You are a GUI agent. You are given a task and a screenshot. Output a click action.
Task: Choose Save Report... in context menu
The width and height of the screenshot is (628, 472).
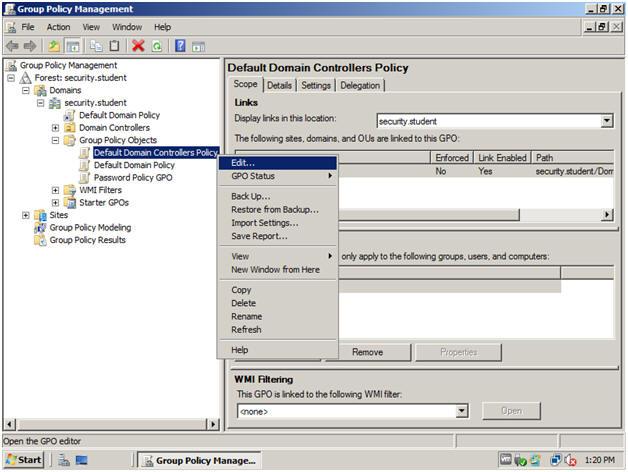(278, 236)
